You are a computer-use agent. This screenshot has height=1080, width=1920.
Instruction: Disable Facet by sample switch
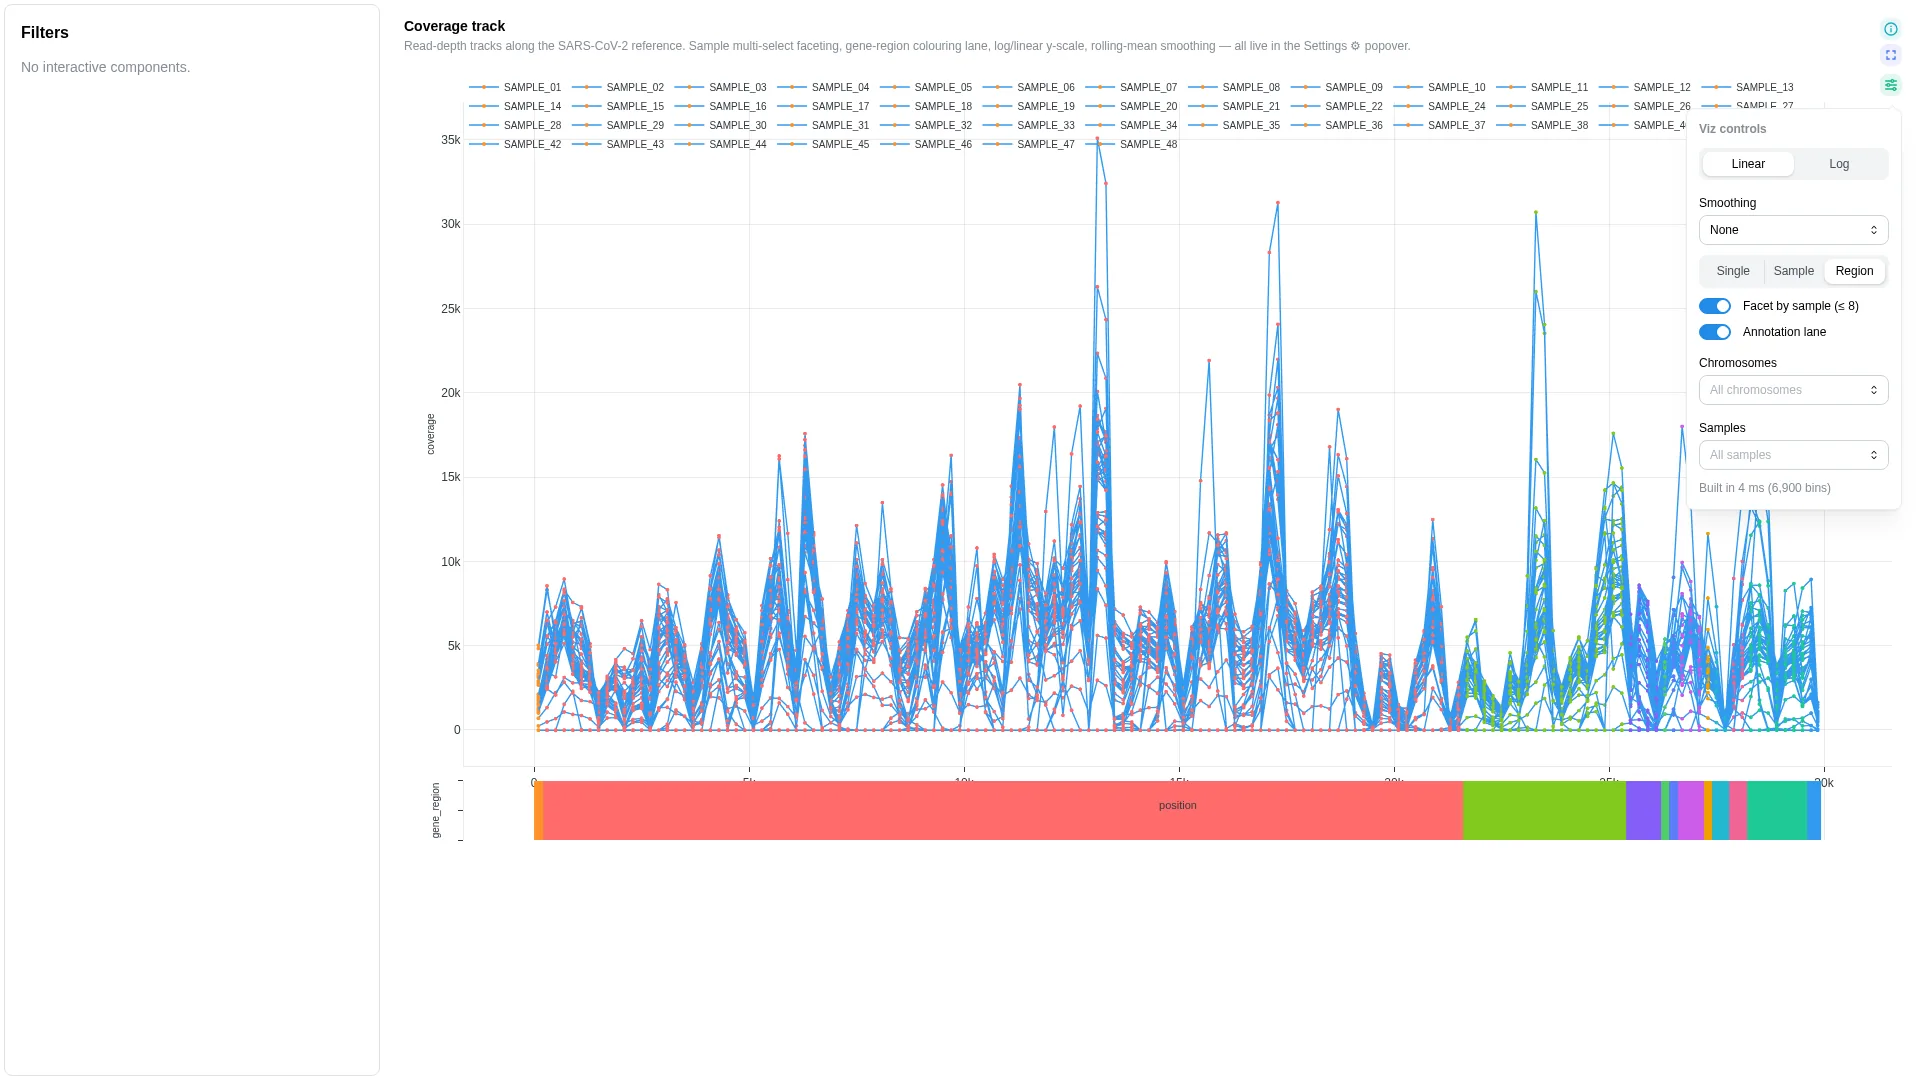(x=1715, y=306)
